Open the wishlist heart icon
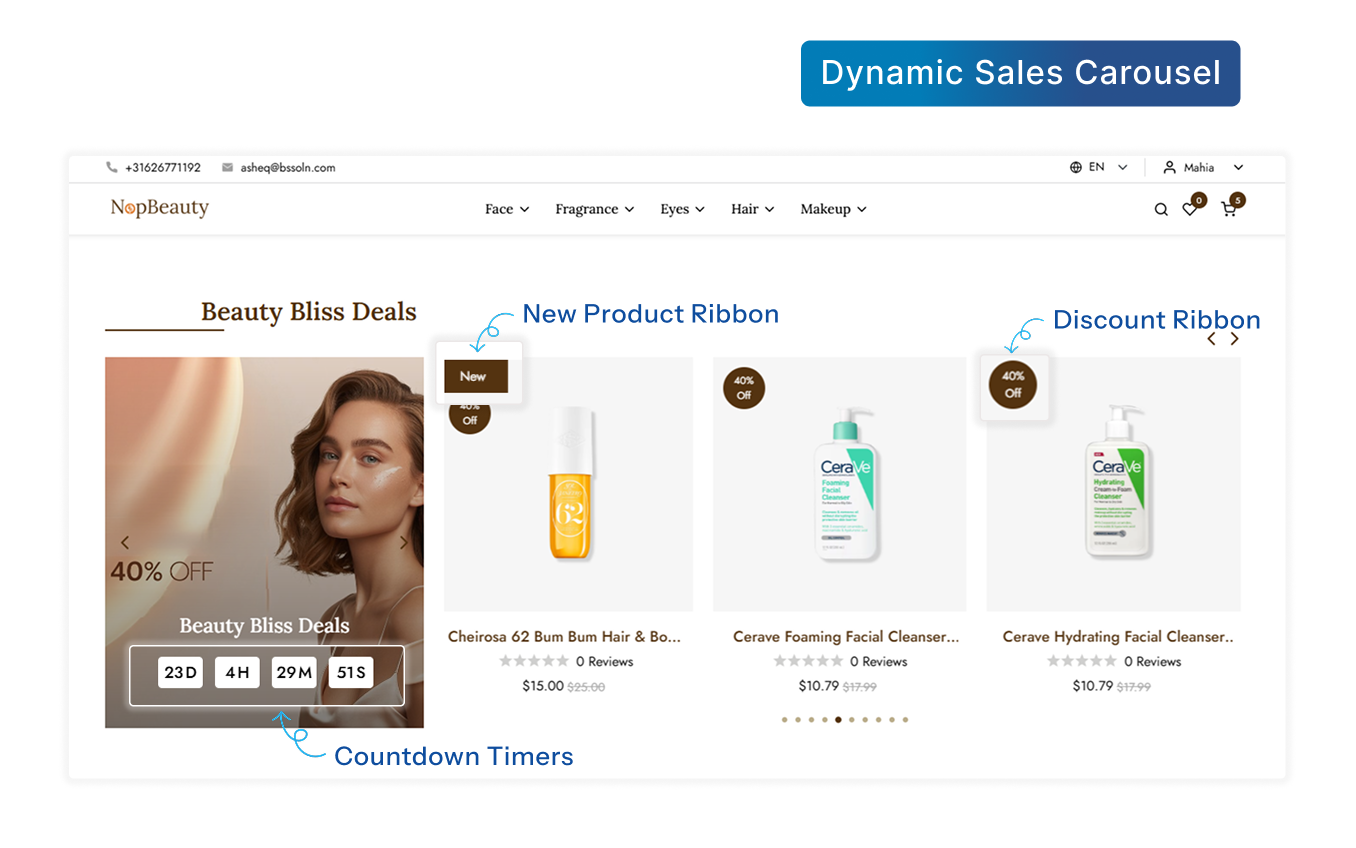The image size is (1356, 848). point(1190,210)
